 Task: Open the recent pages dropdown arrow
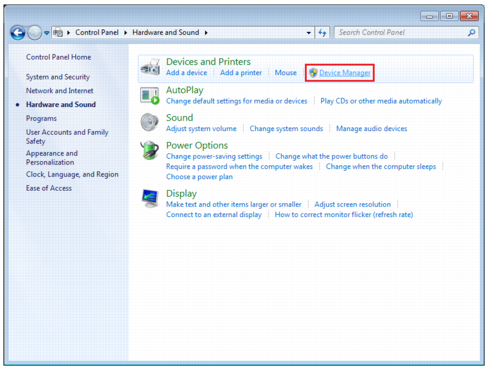[x=47, y=33]
